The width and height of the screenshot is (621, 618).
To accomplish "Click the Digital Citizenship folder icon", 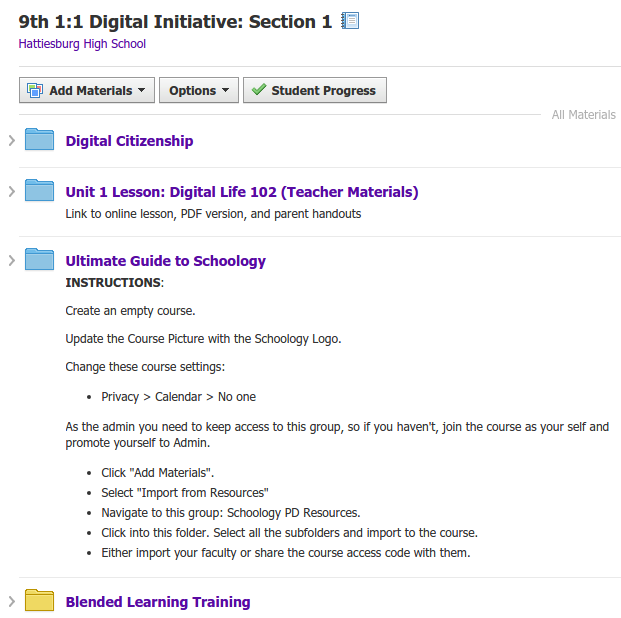I will tap(39, 139).
